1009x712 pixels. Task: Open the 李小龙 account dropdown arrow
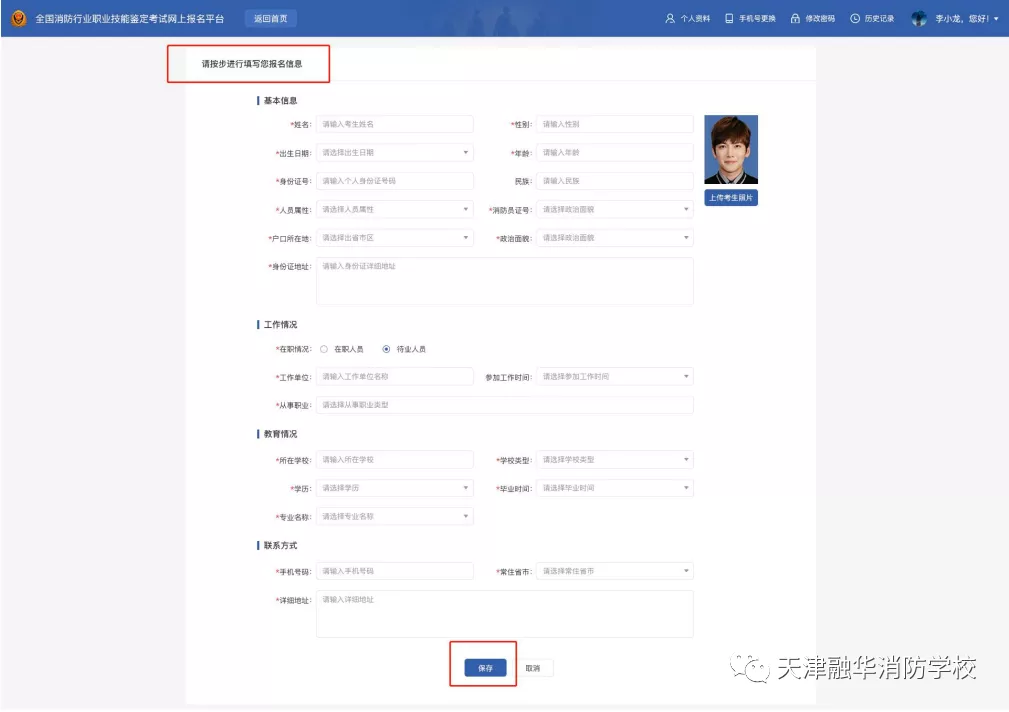click(x=994, y=17)
